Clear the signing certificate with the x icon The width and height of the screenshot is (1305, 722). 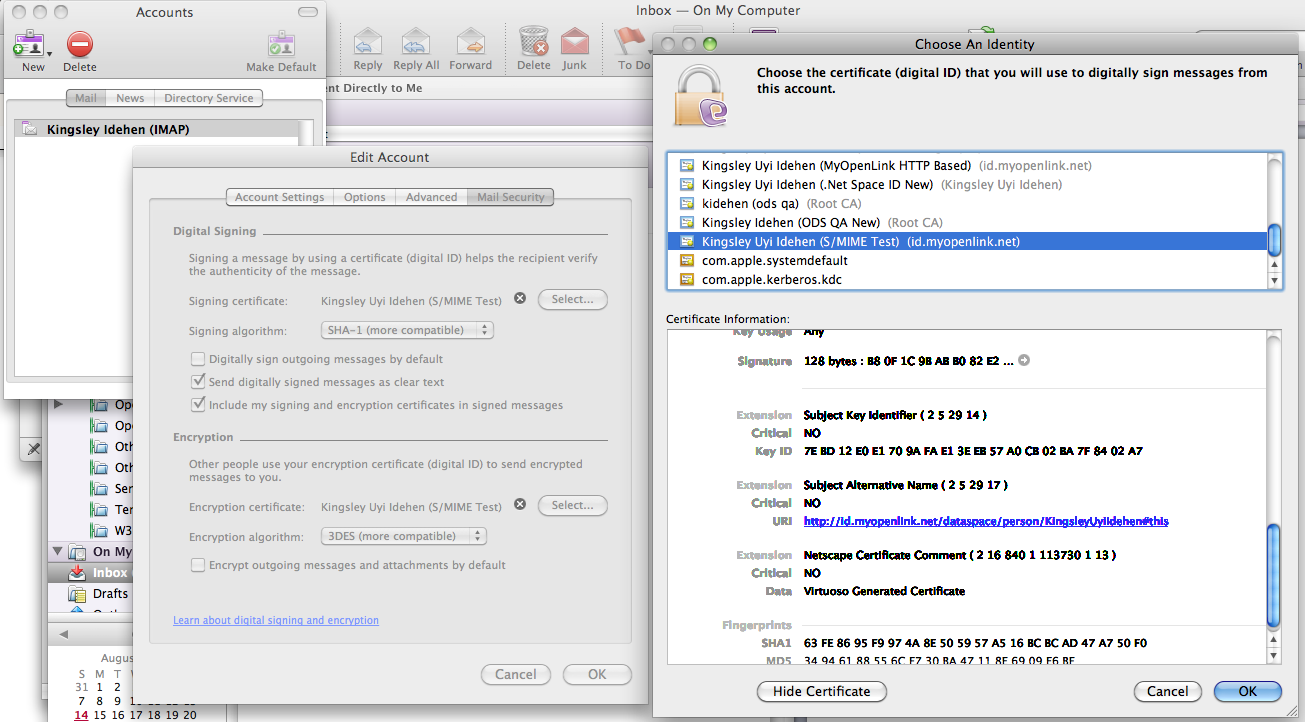[x=519, y=298]
